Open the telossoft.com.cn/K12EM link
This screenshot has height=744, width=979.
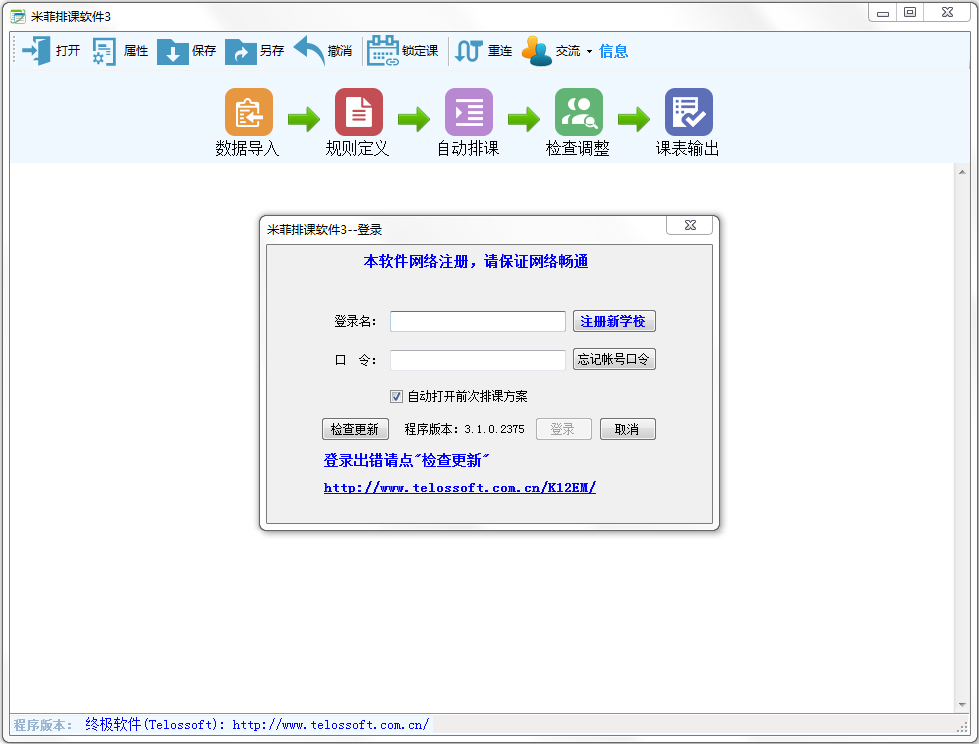tap(460, 487)
